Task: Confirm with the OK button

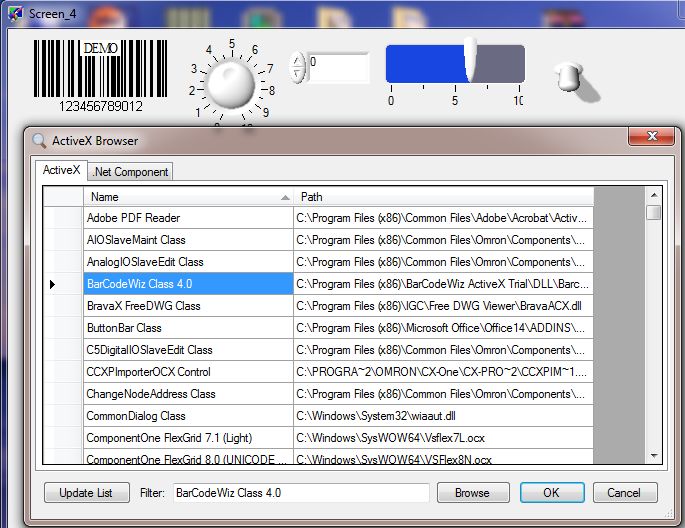Action: (x=550, y=493)
